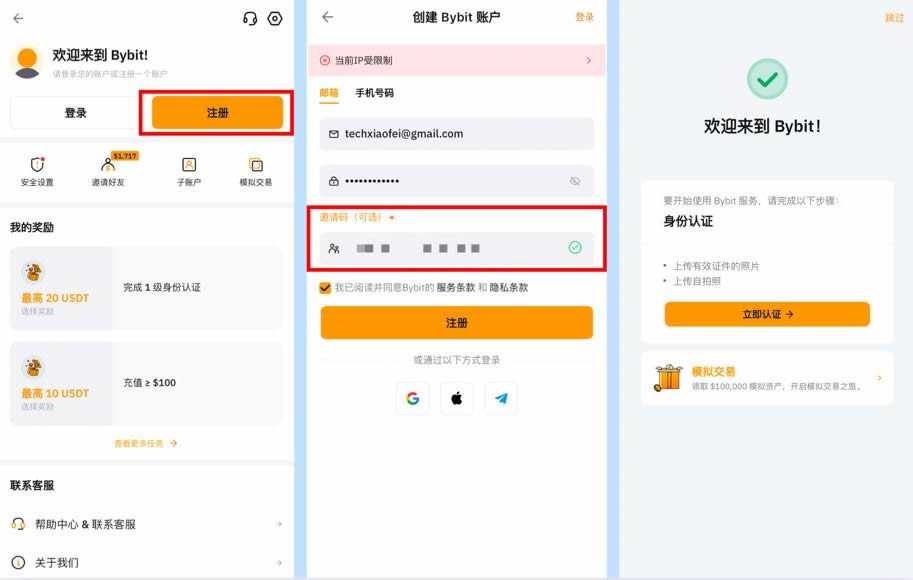913x580 pixels.
Task: Open customer support headset icon
Action: coord(250,18)
